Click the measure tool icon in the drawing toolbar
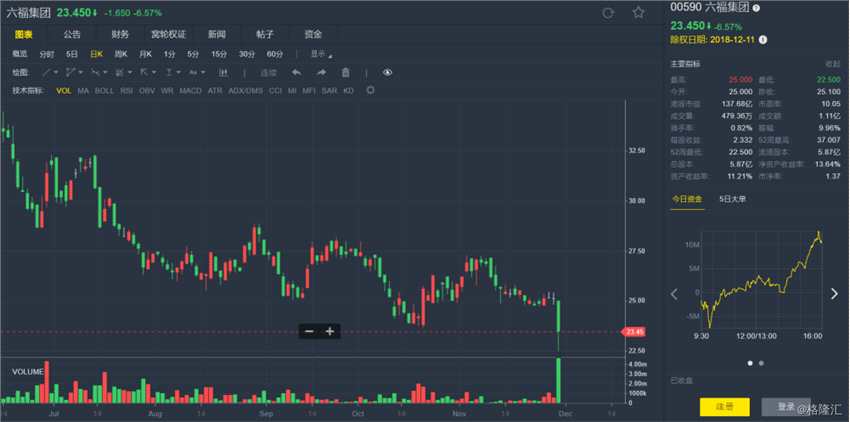Image resolution: width=850 pixels, height=422 pixels. click(x=223, y=72)
